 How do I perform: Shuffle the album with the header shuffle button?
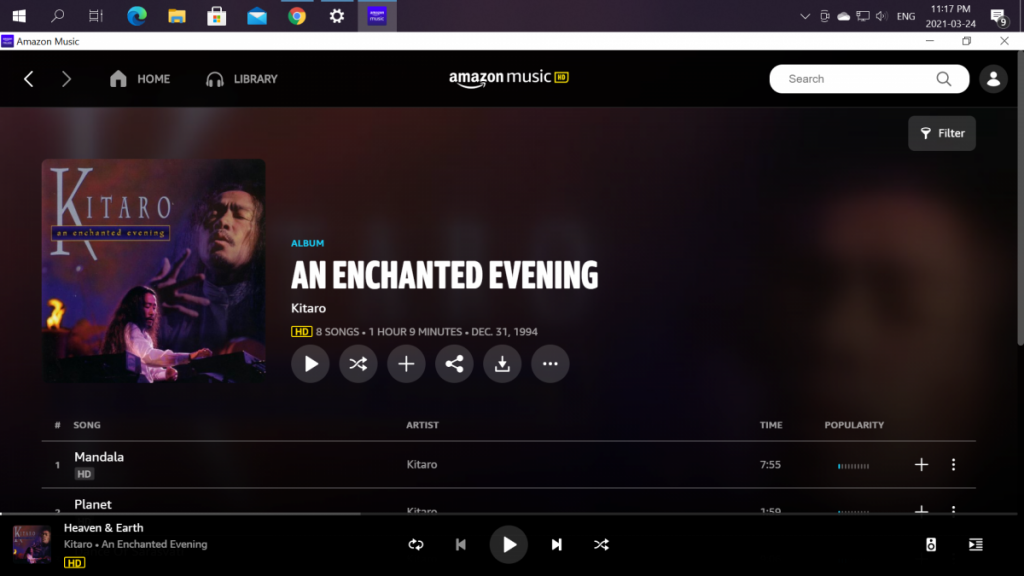point(358,364)
